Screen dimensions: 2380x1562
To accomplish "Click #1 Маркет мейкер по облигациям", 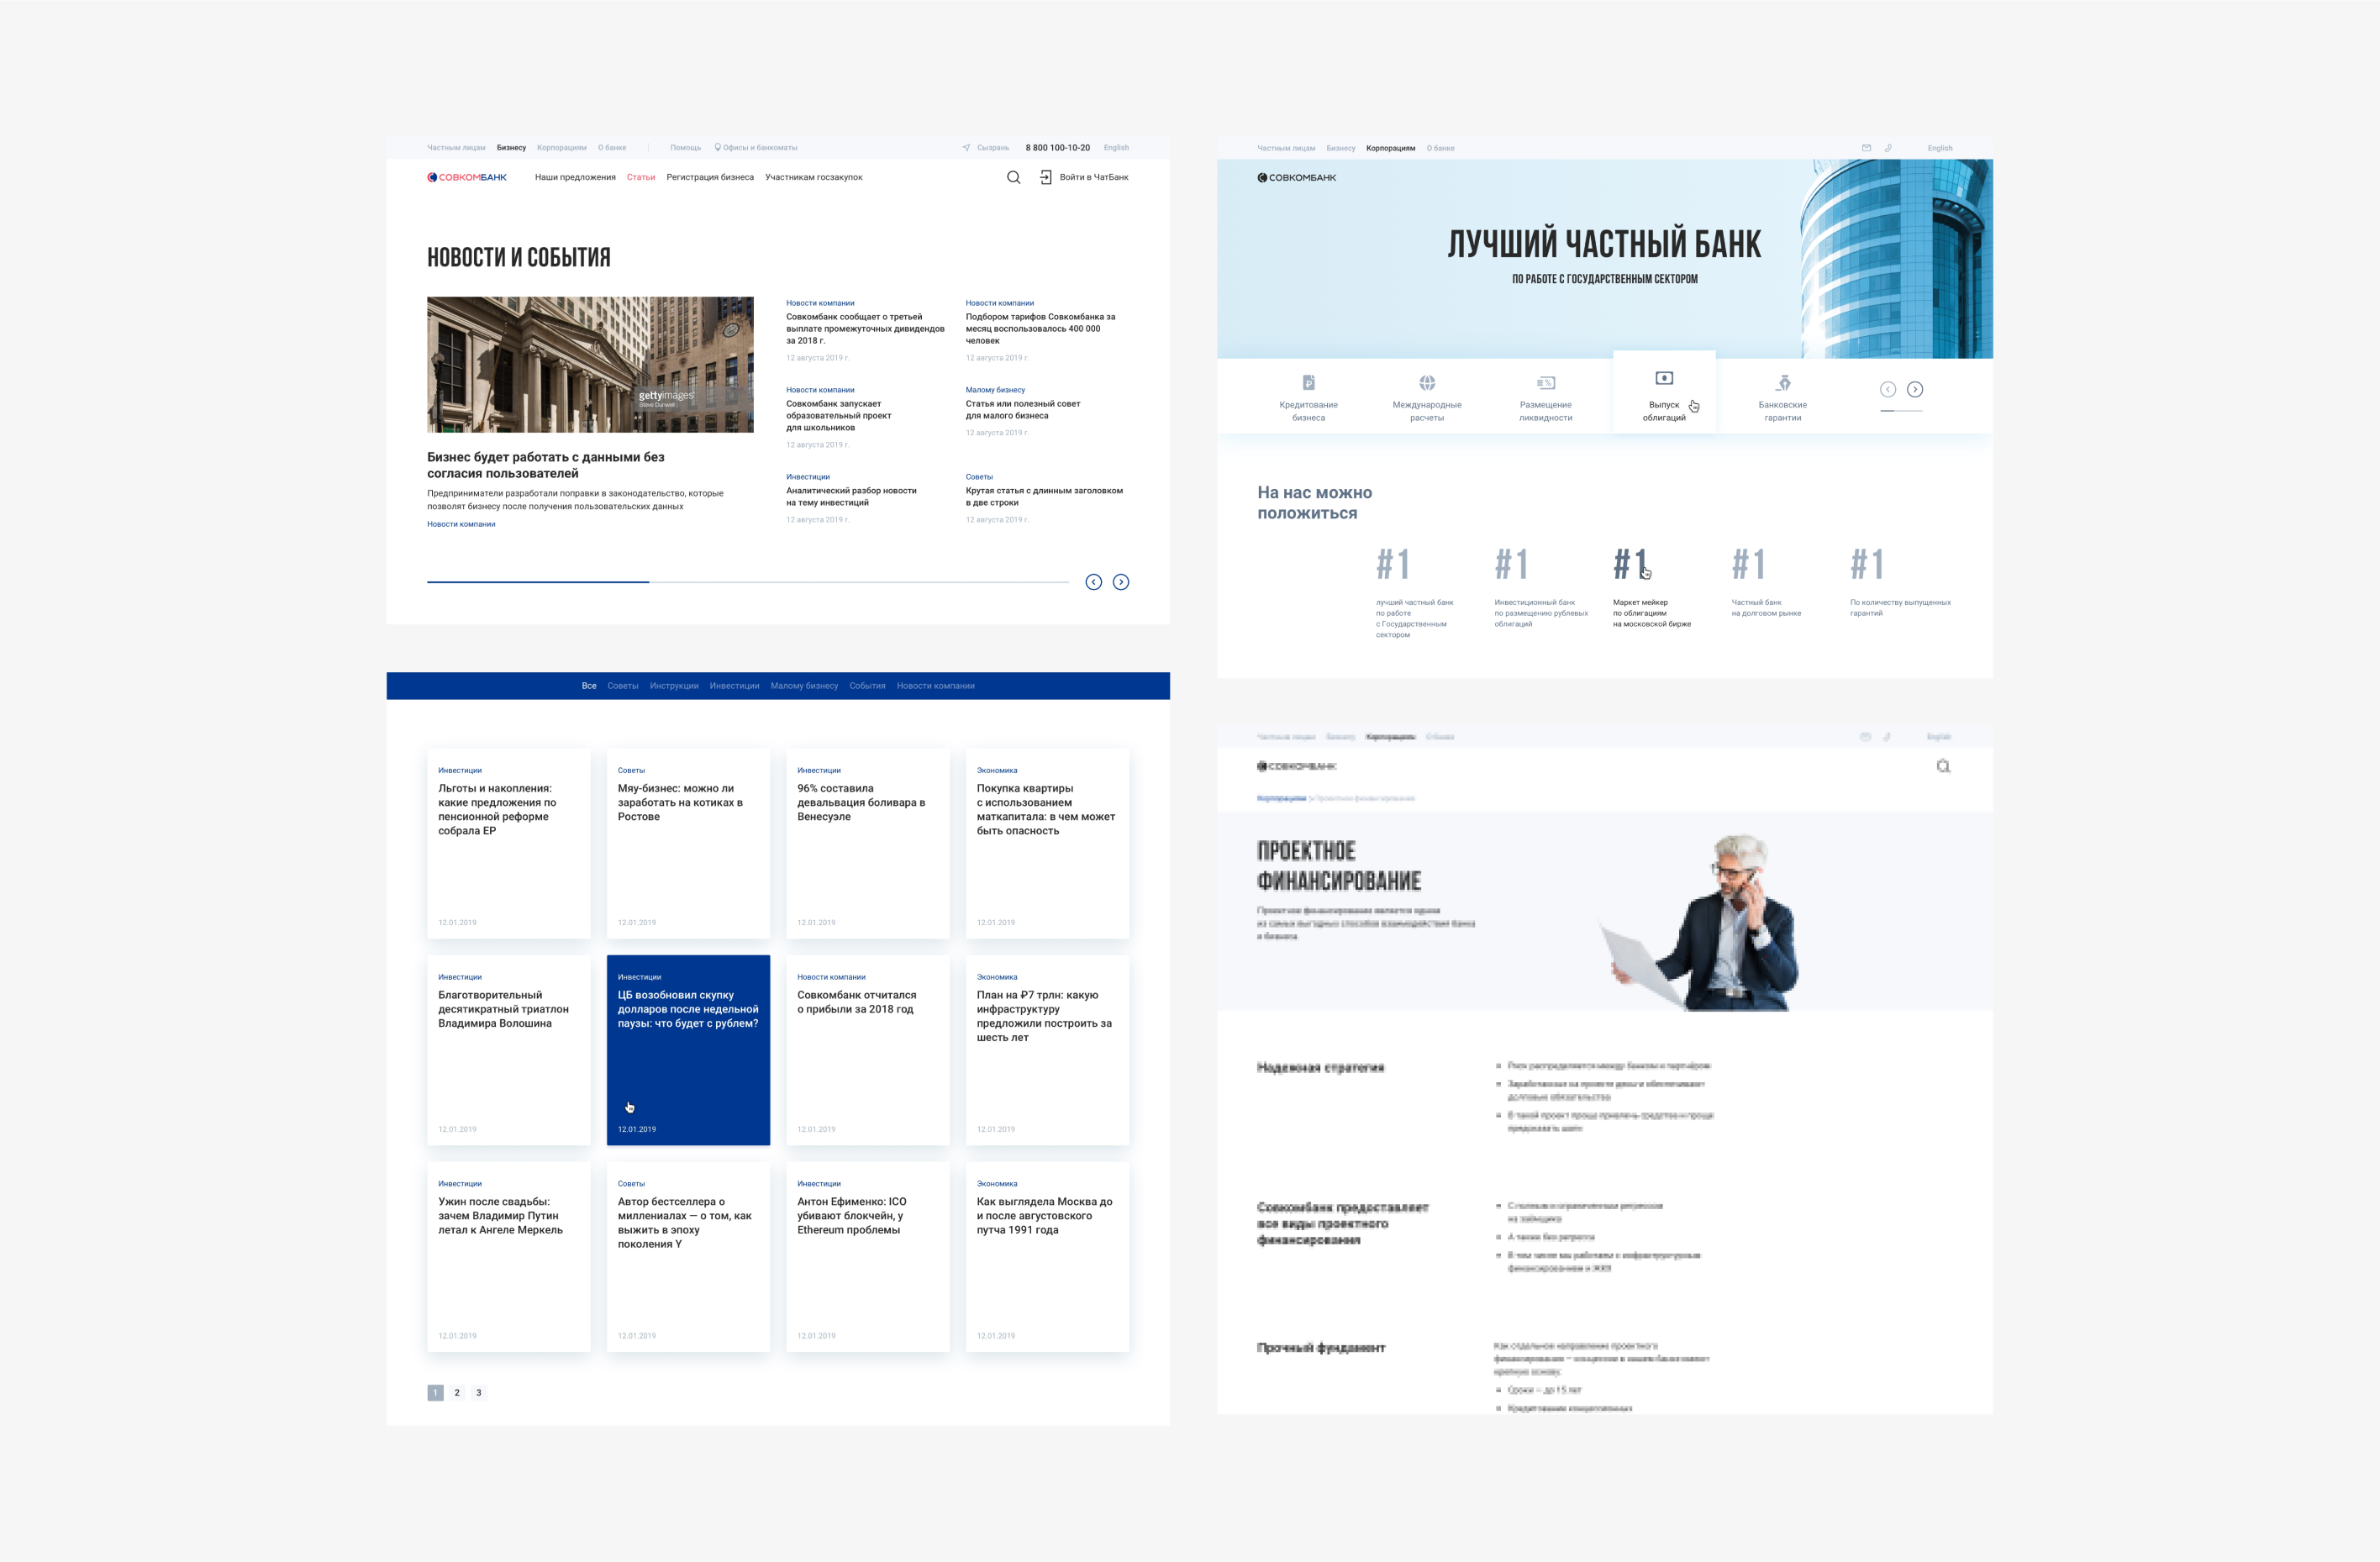I will (1652, 588).
